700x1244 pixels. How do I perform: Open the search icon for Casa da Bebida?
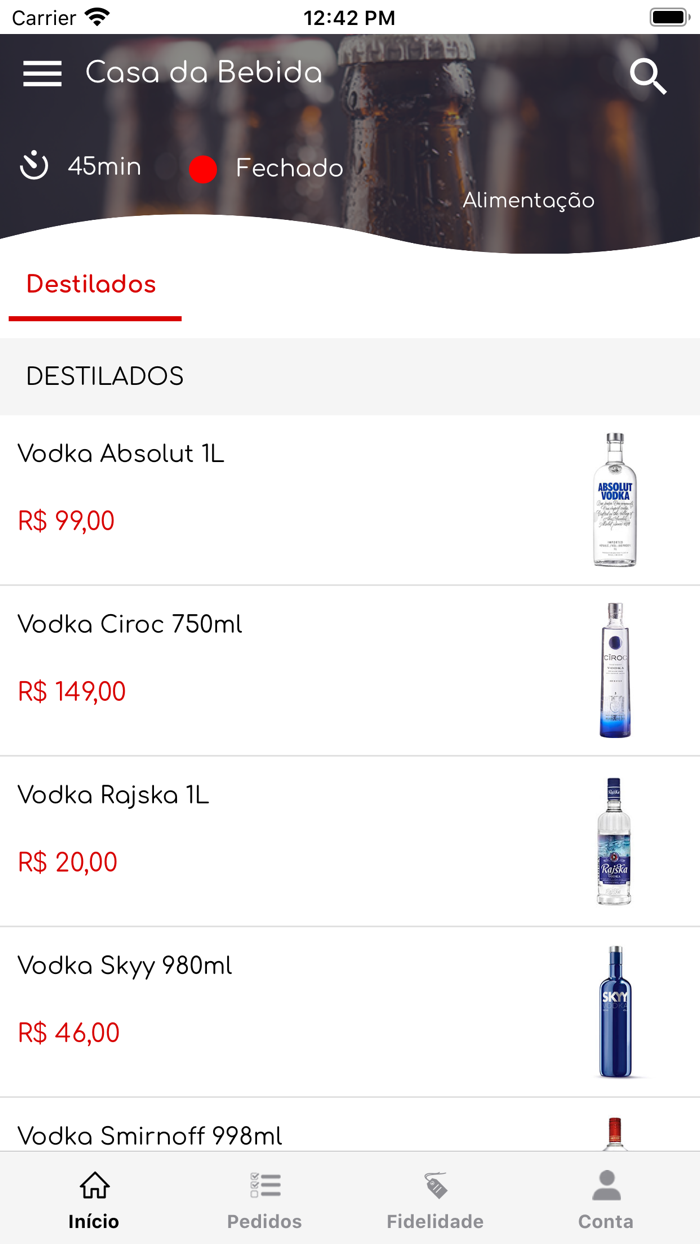pos(648,76)
